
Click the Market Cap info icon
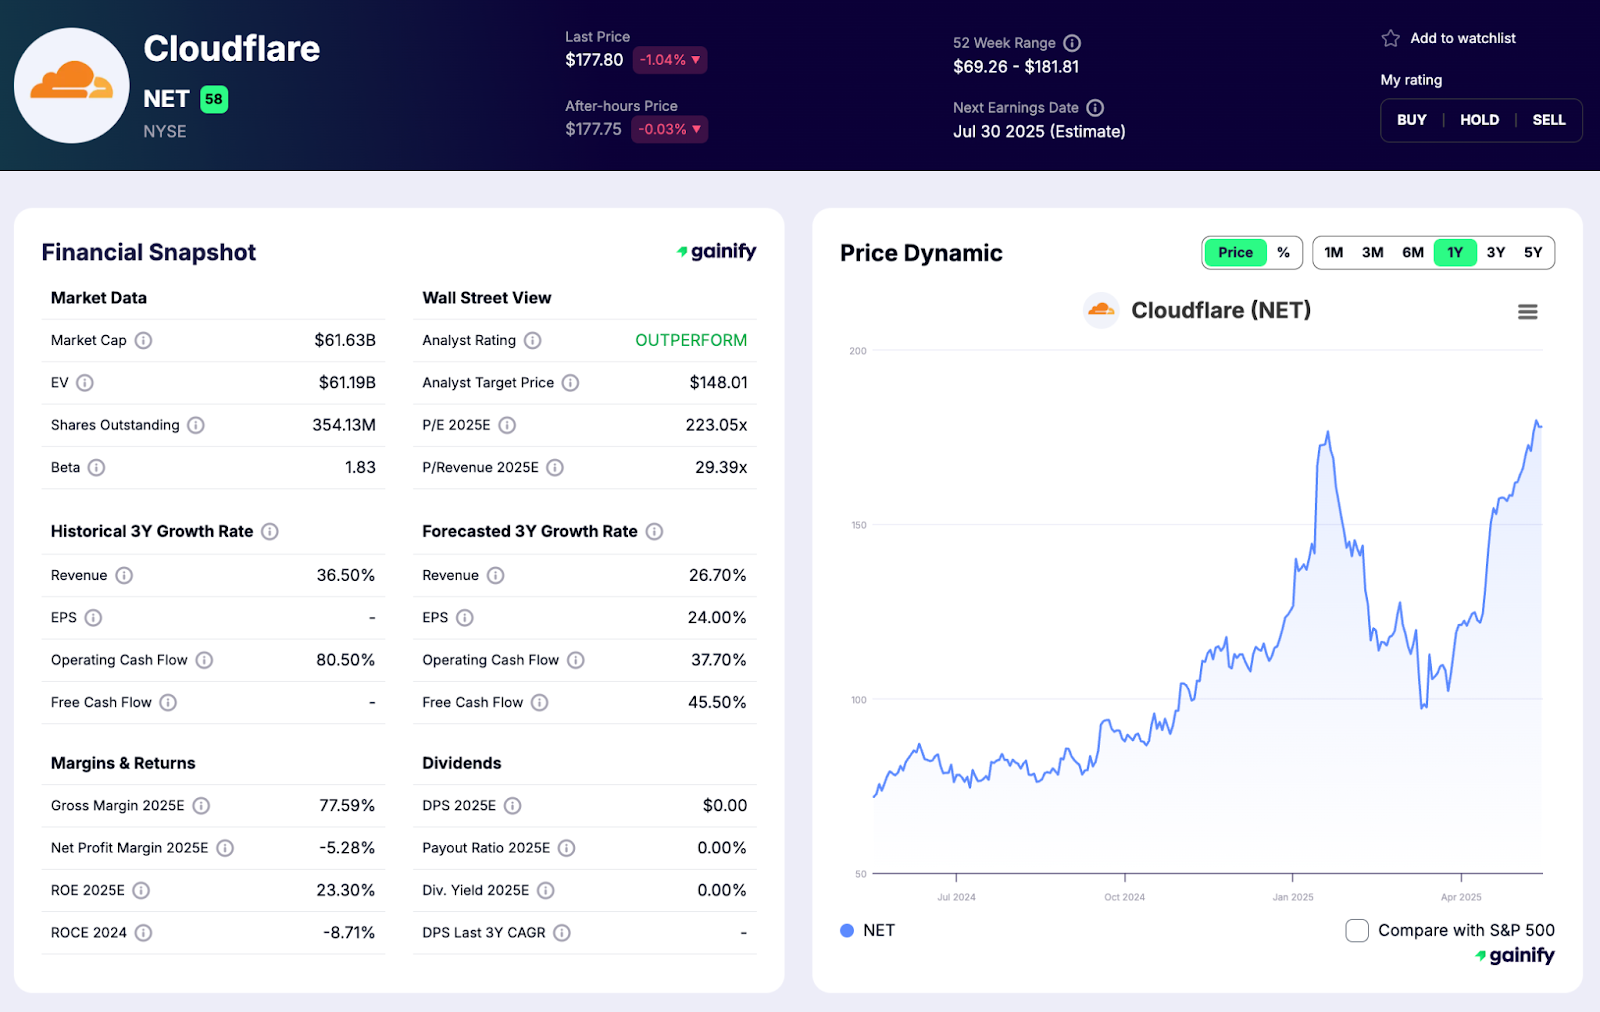click(144, 340)
